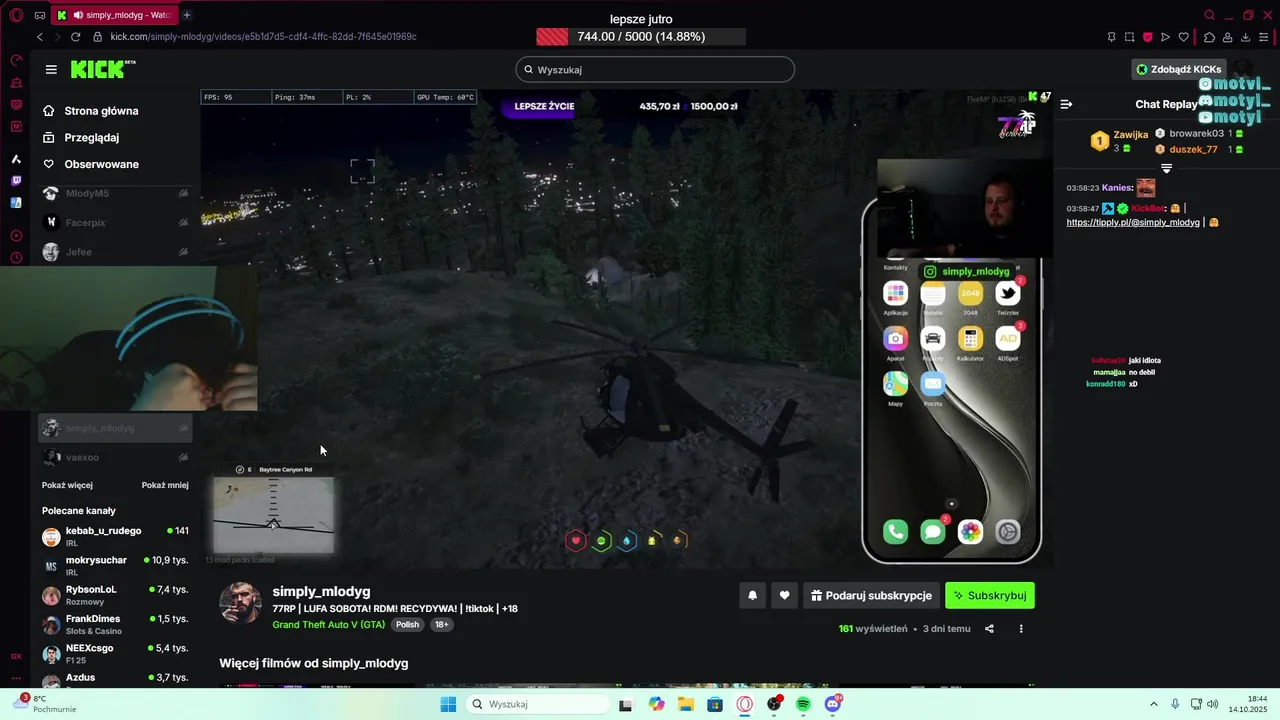Screen dimensions: 1280x720
Task: Click the 18+ tag
Action: (x=441, y=624)
